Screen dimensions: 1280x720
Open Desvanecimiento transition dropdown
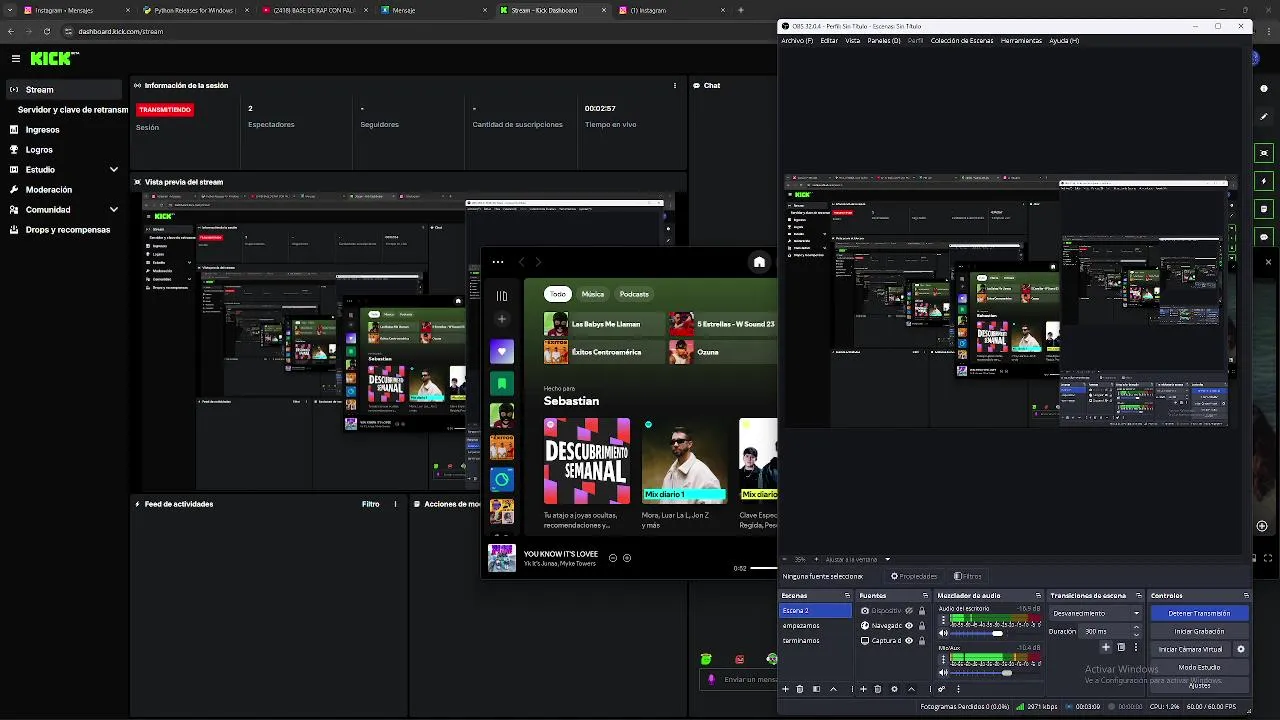pos(1095,613)
